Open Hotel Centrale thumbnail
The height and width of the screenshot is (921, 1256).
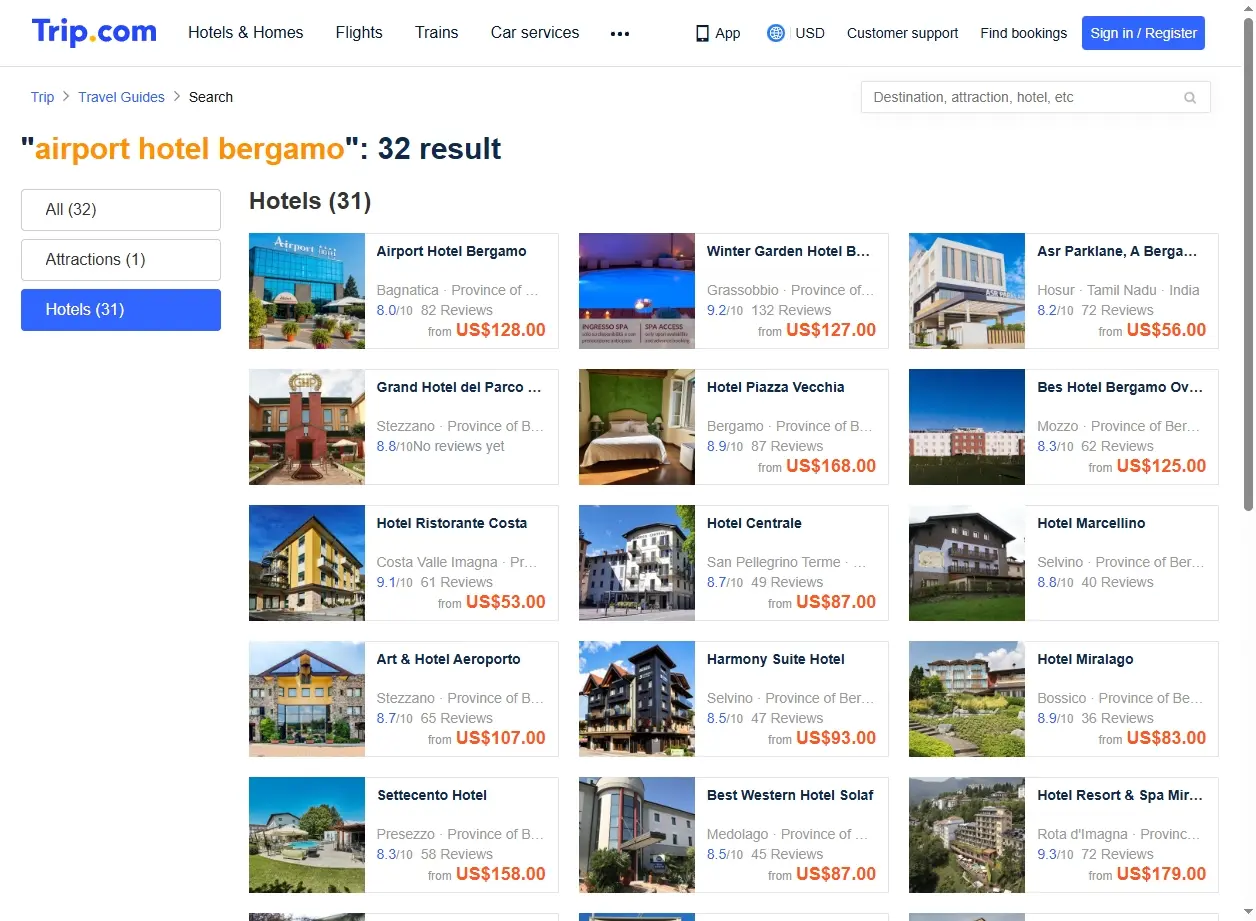pyautogui.click(x=637, y=563)
